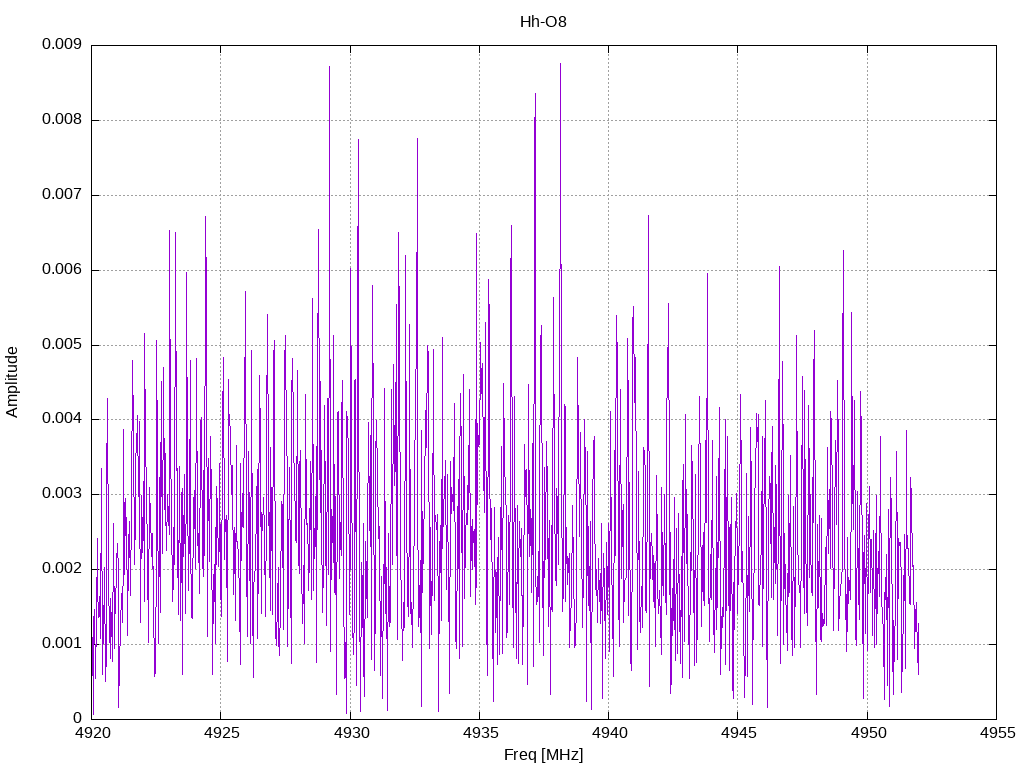This screenshot has height=768, width=1024.
Task: Click the x-axis tick label 4955
Action: coord(997,733)
